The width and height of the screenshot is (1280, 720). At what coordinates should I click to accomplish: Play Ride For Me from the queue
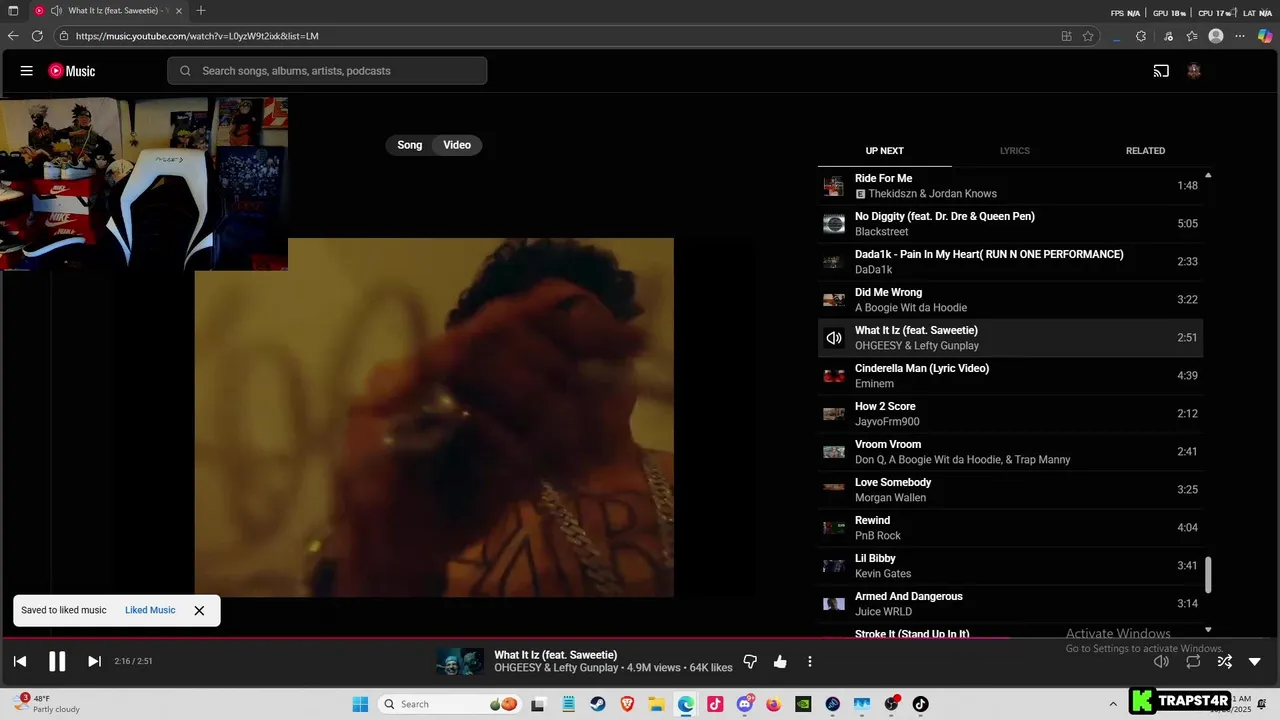1010,186
